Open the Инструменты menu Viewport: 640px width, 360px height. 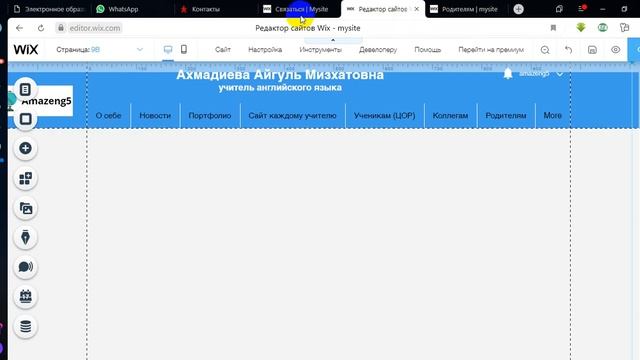321,49
